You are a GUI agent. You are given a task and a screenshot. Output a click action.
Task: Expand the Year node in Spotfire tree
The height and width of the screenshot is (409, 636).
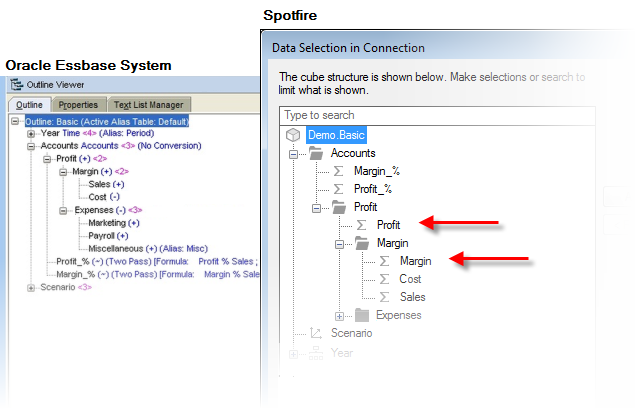coord(293,354)
